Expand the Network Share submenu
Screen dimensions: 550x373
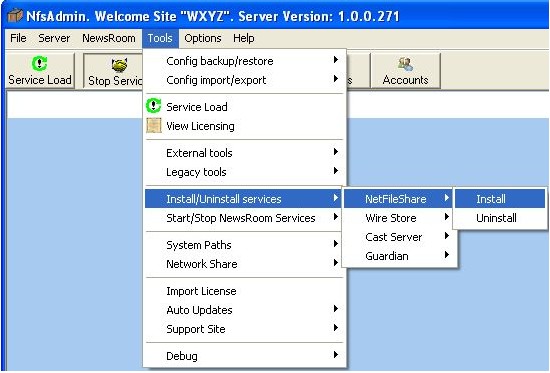point(243,264)
